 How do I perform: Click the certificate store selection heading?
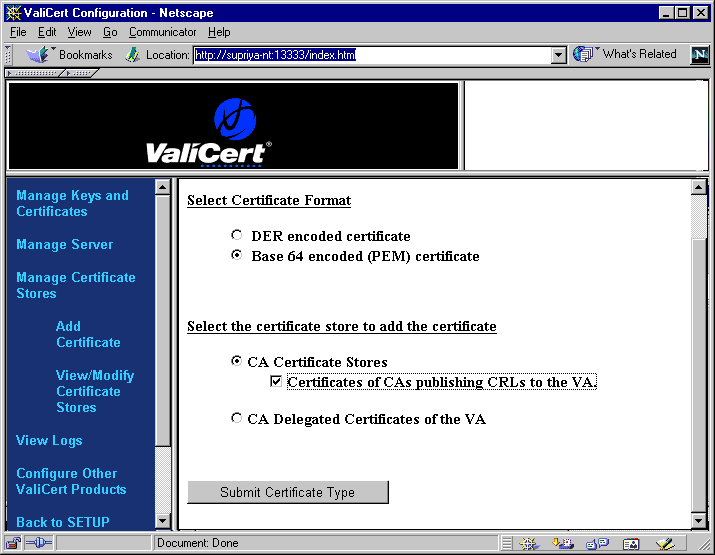pos(342,327)
